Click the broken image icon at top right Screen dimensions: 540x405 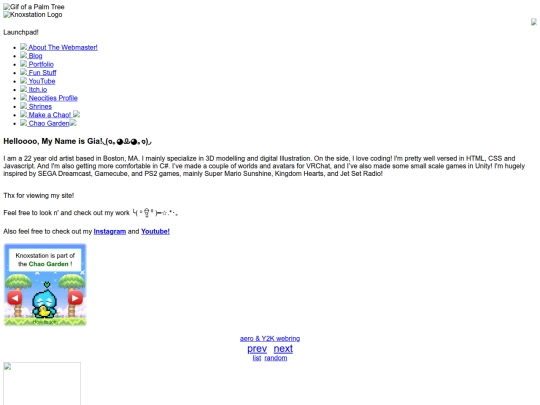tap(534, 22)
